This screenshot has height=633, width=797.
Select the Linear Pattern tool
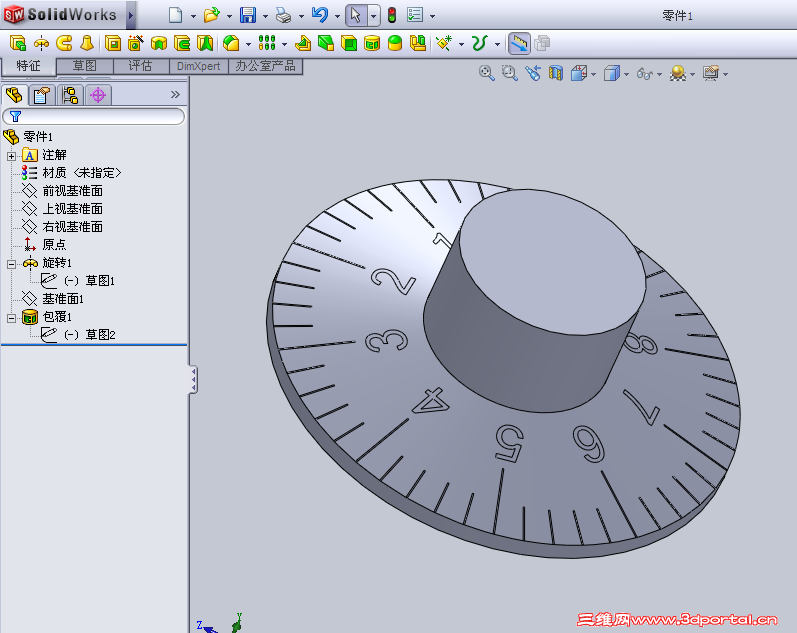coord(267,43)
